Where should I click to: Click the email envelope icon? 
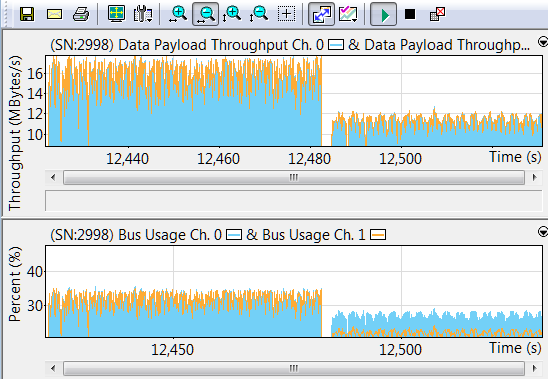[54, 14]
